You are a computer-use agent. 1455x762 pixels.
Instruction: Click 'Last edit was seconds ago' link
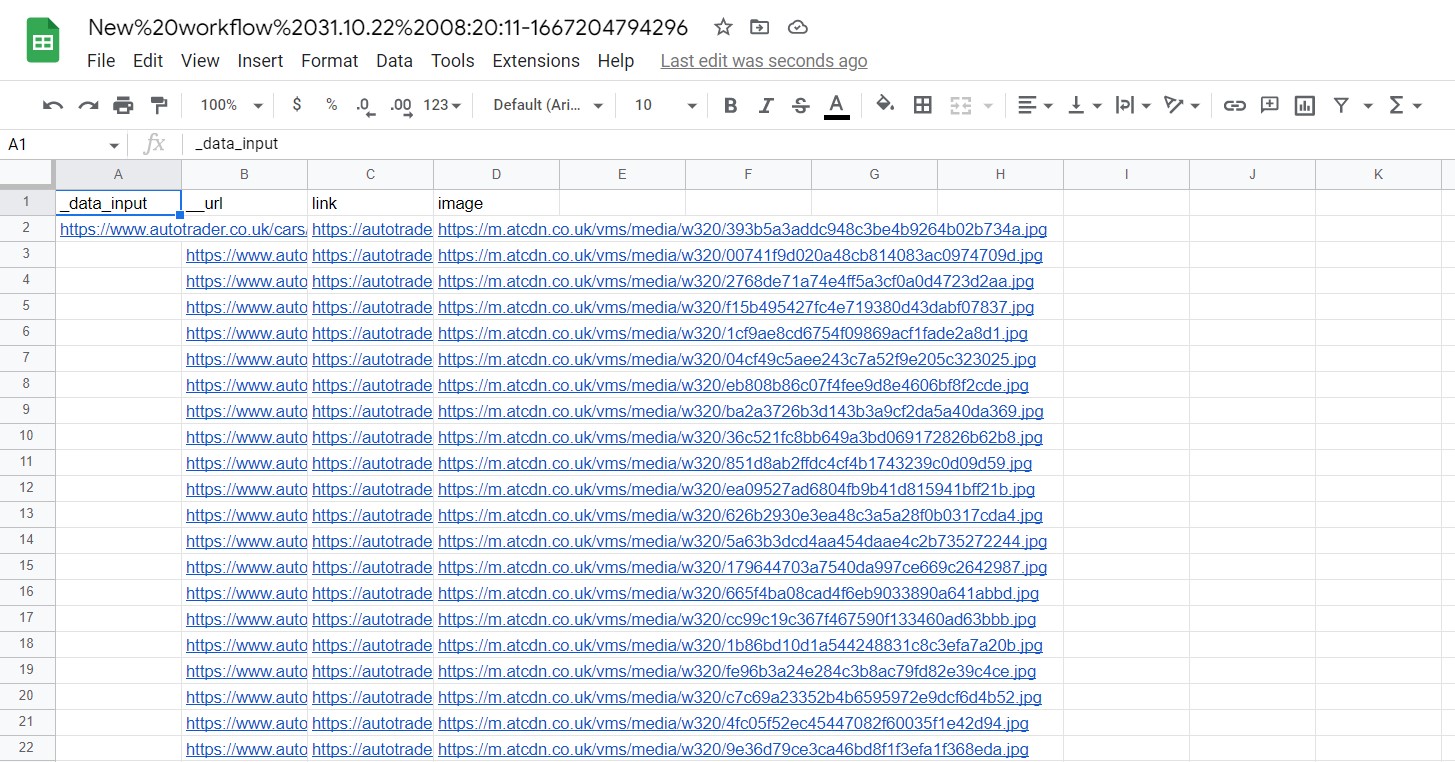click(763, 61)
